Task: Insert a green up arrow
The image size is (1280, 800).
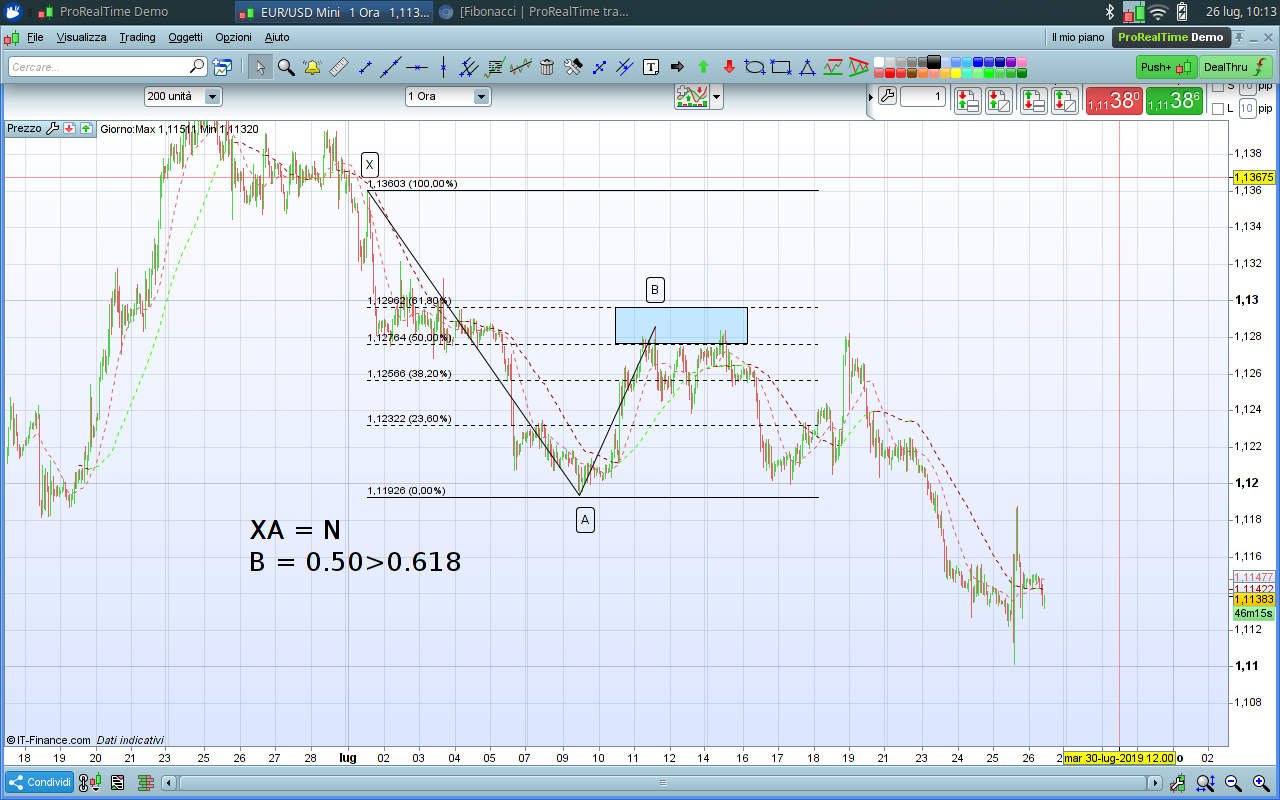Action: click(703, 67)
